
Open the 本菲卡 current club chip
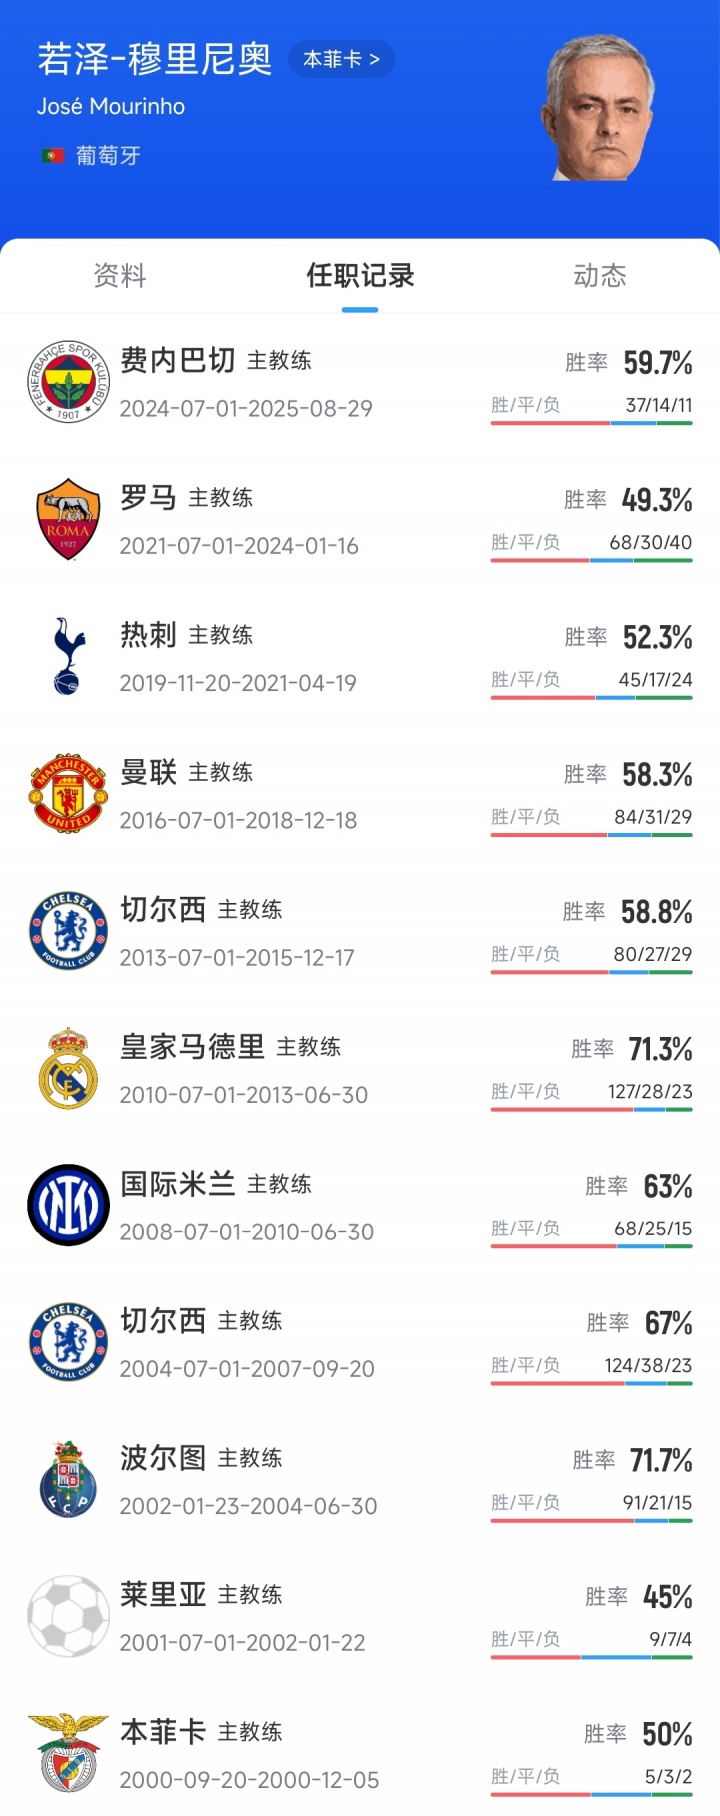click(341, 60)
